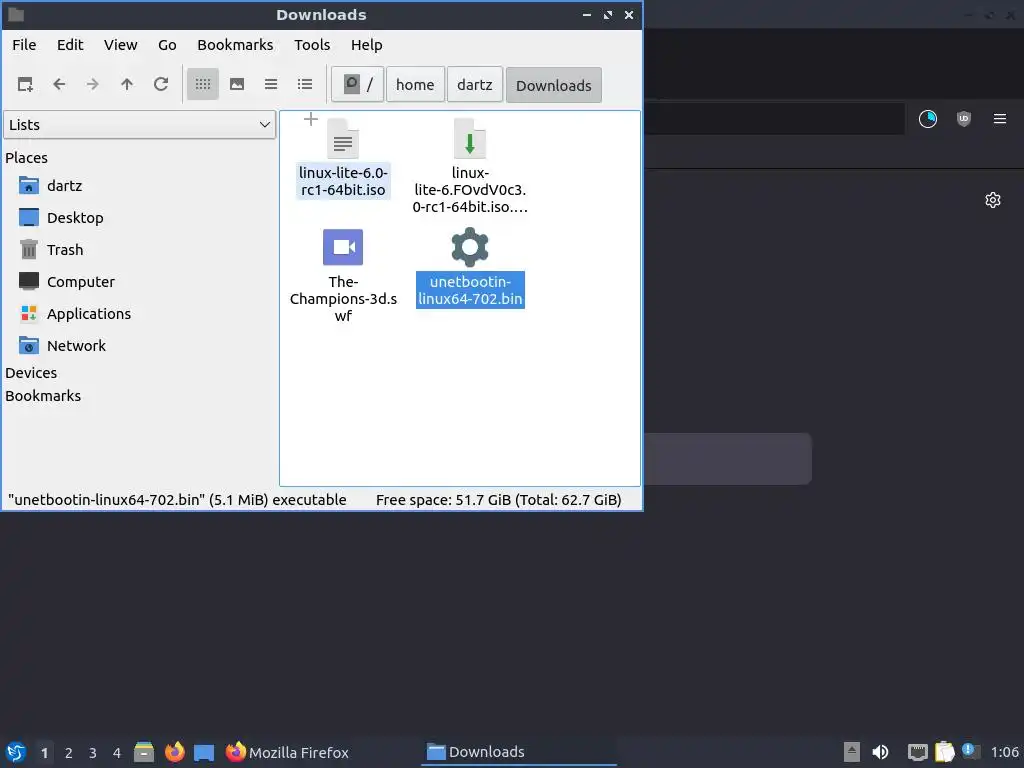Open the Lists side pane dropdown
The height and width of the screenshot is (768, 1024).
140,125
